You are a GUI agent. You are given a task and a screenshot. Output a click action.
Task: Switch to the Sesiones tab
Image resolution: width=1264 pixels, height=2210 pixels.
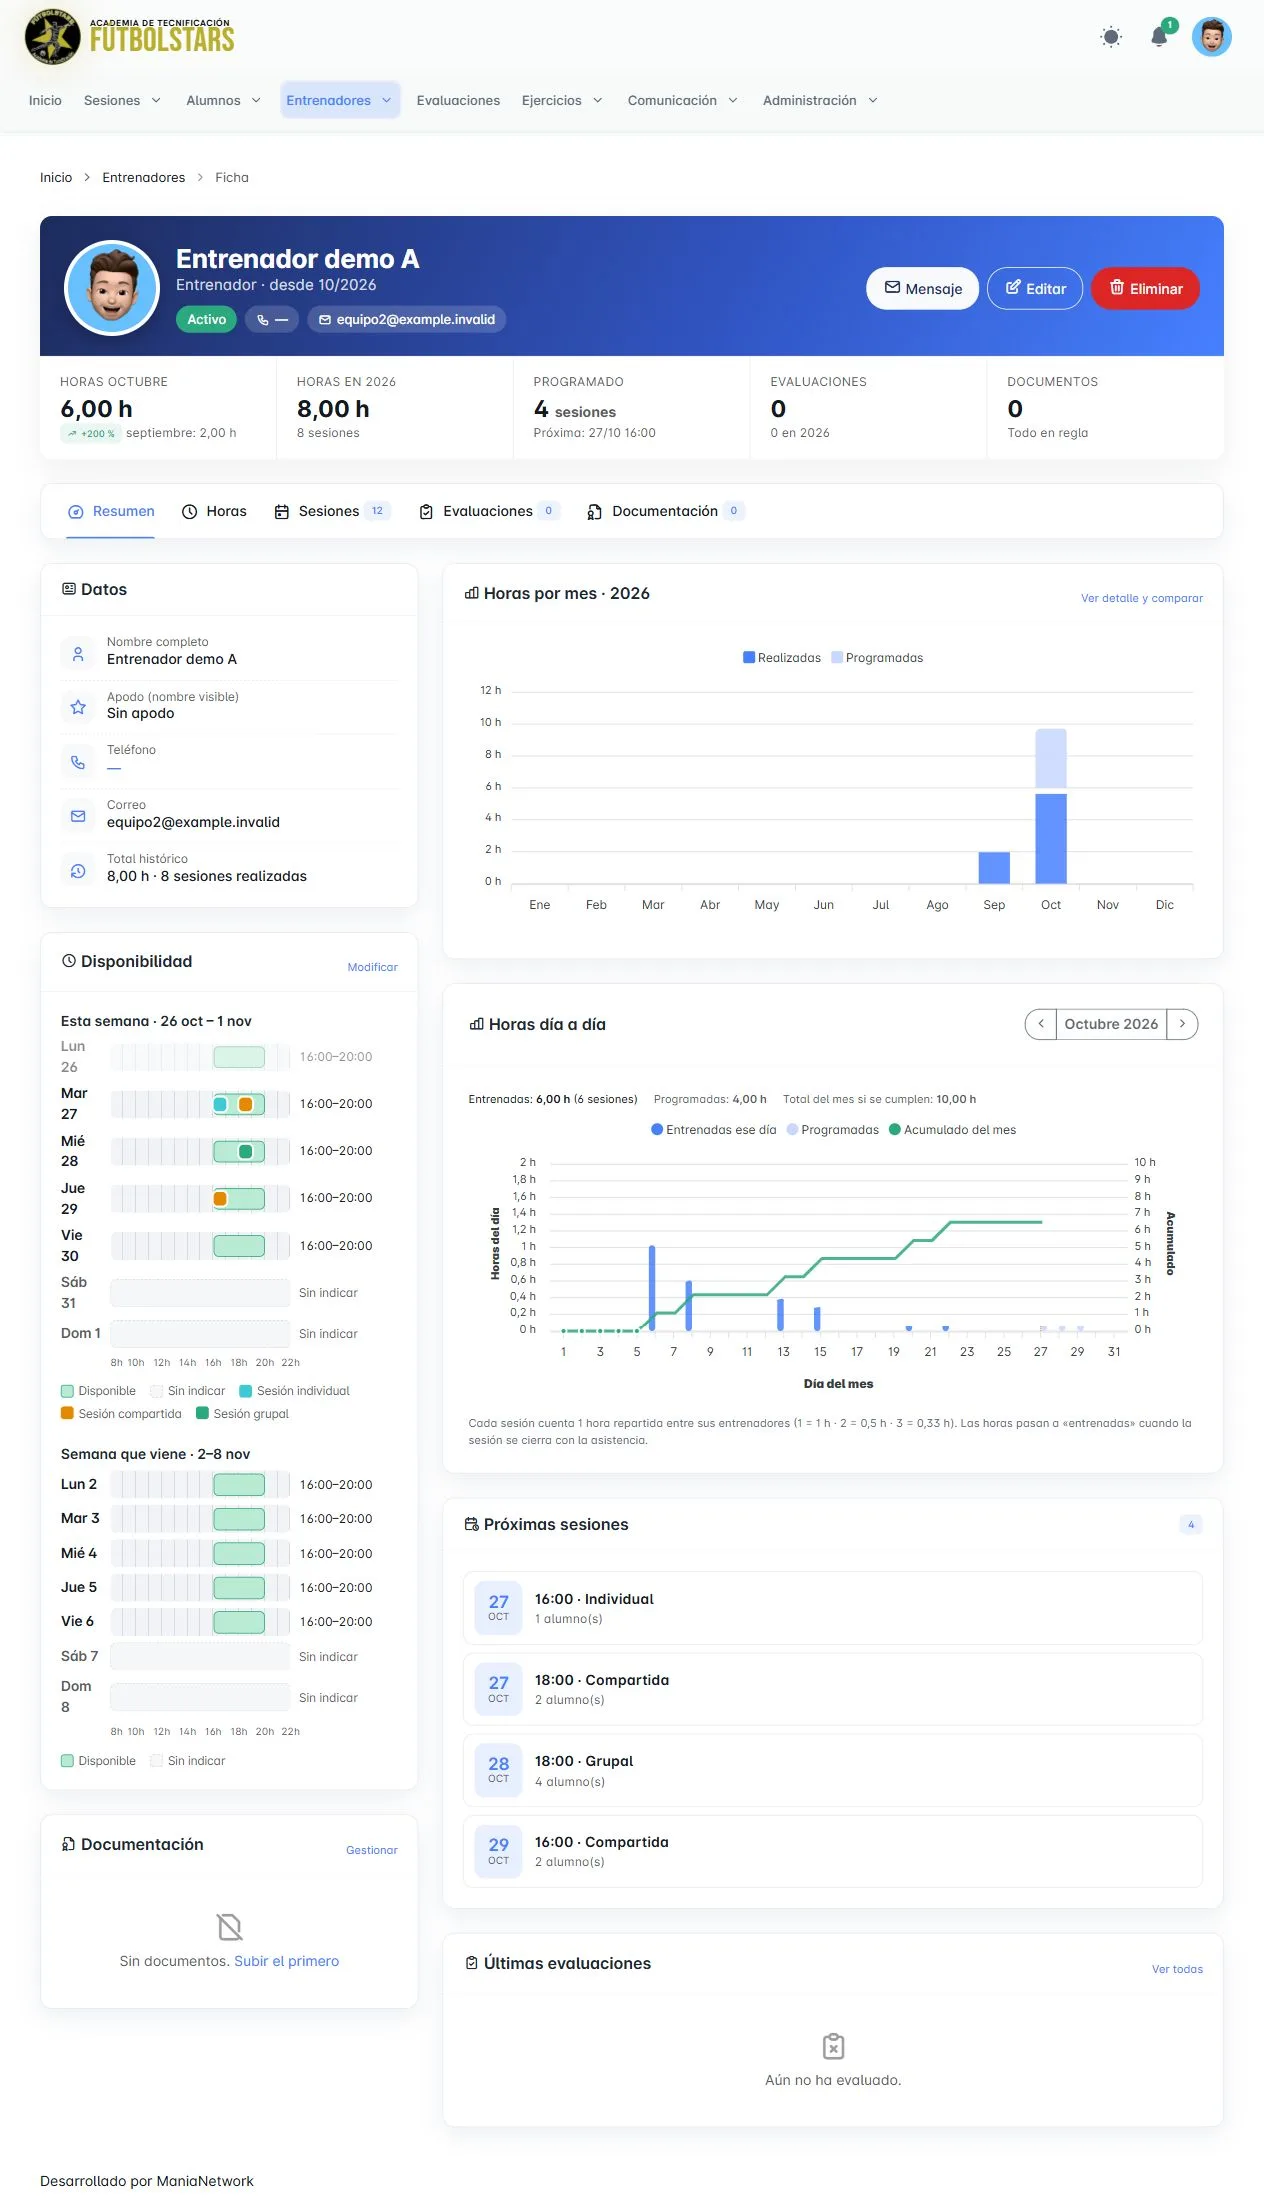pos(332,512)
